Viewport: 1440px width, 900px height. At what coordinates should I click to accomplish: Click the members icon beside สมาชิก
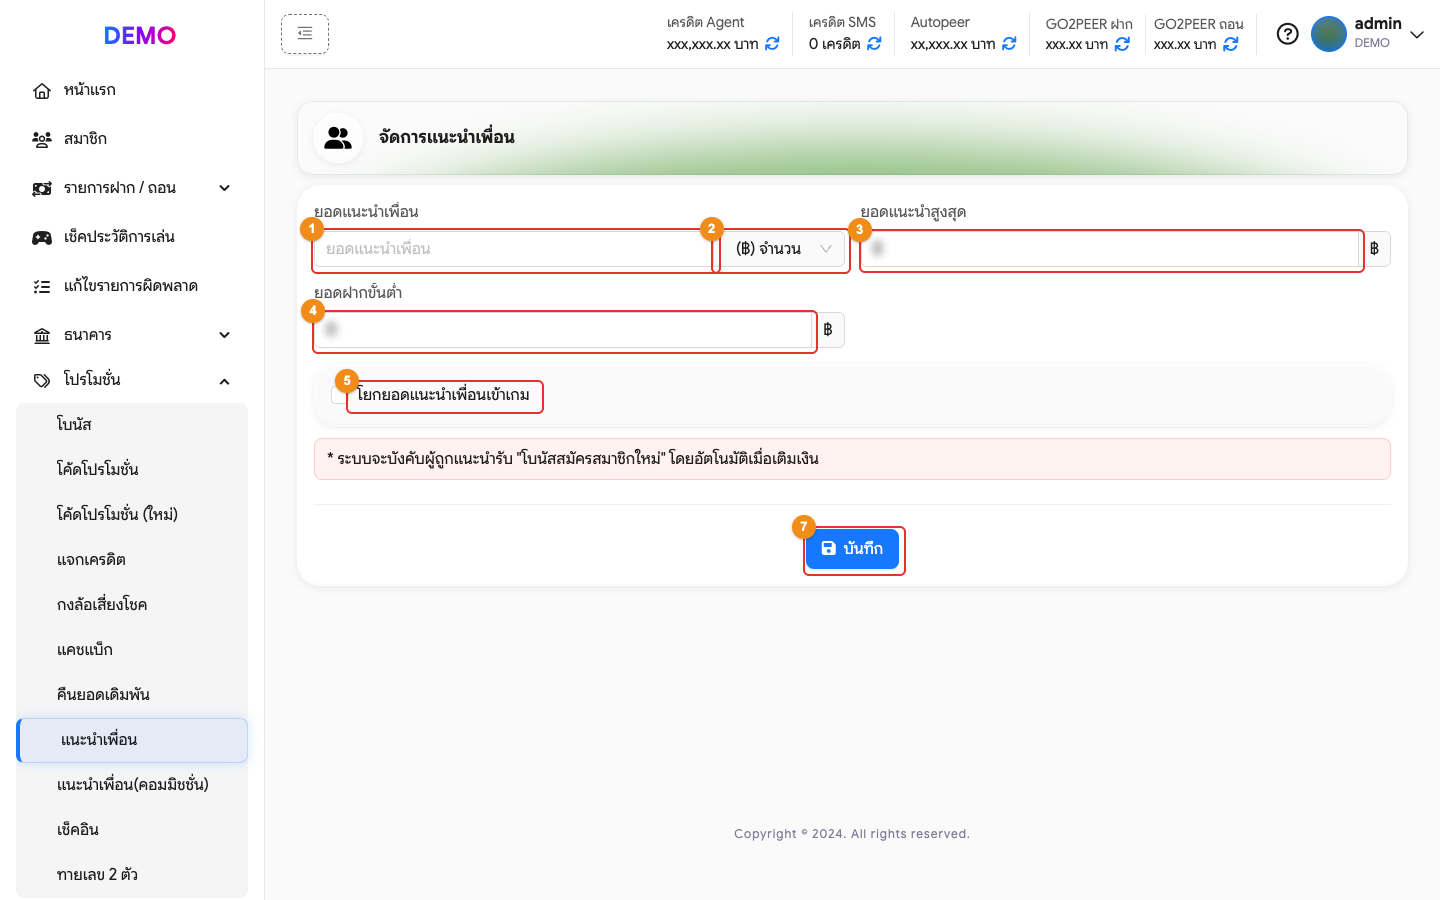tap(42, 139)
